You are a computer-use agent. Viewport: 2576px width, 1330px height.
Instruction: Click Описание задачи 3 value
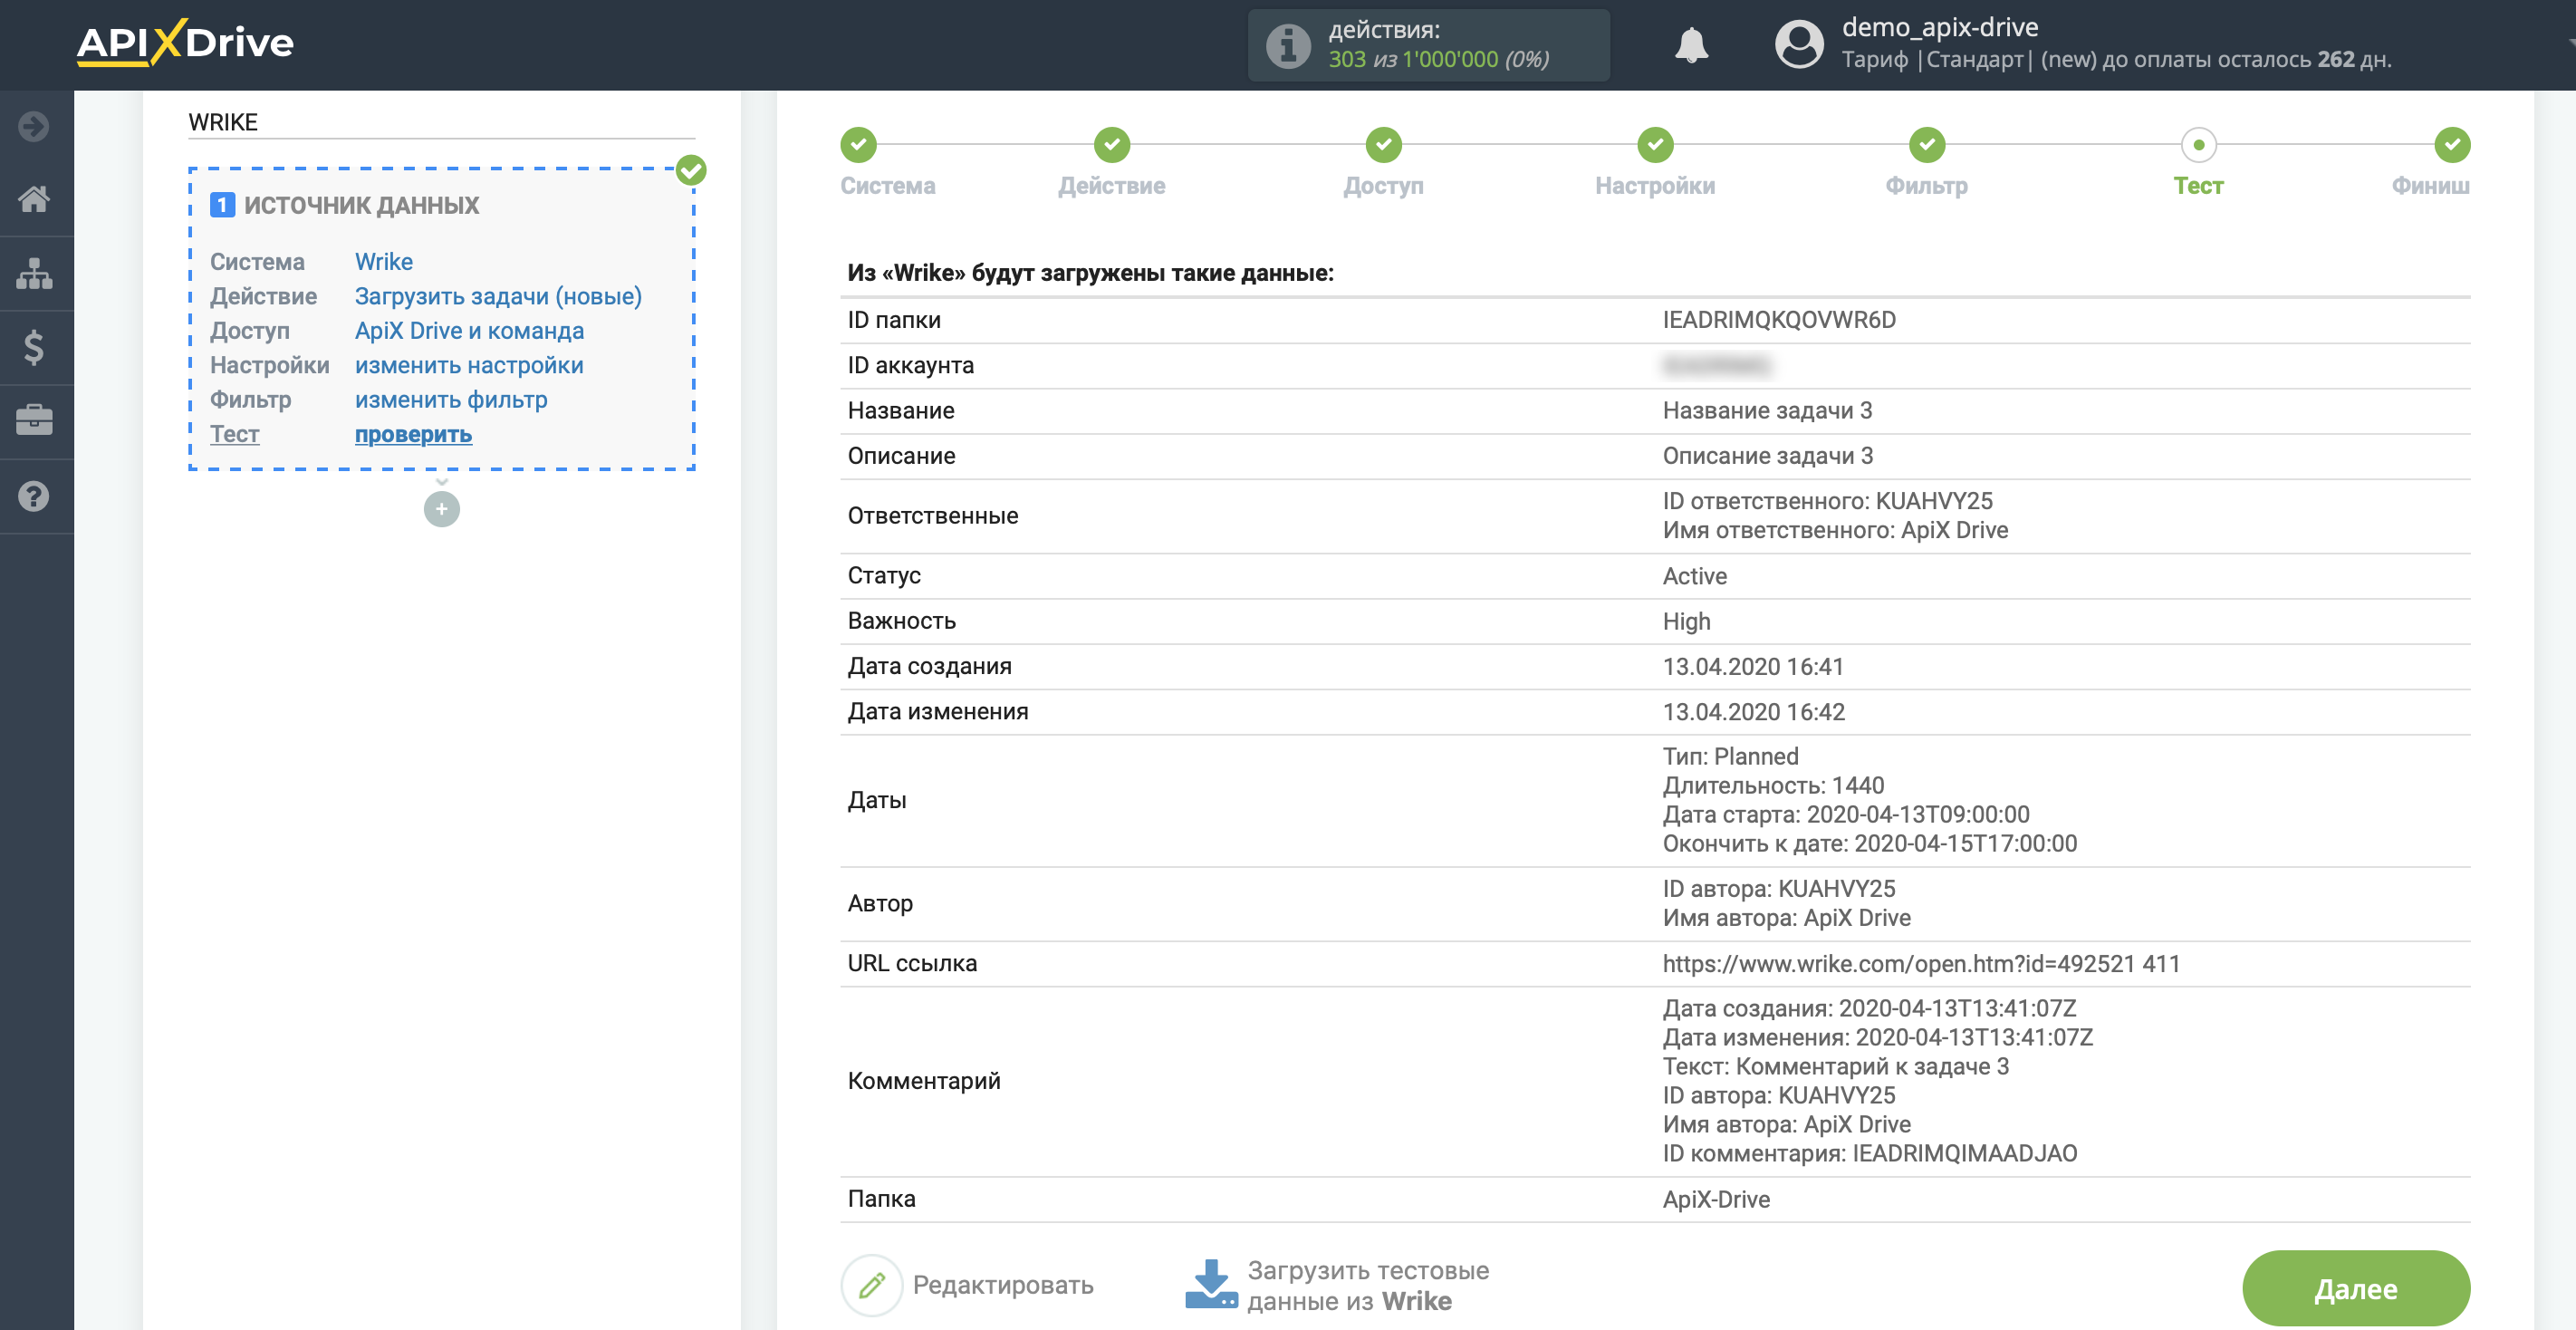(1767, 456)
